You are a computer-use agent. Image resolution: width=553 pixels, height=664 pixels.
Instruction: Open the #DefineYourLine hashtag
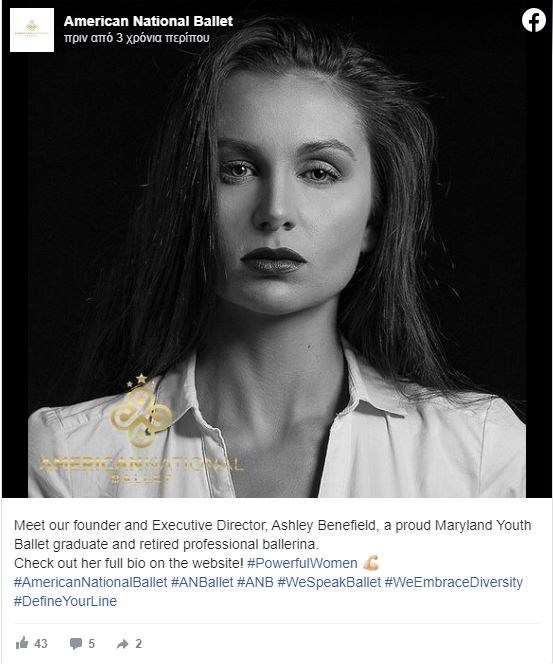[x=65, y=601]
